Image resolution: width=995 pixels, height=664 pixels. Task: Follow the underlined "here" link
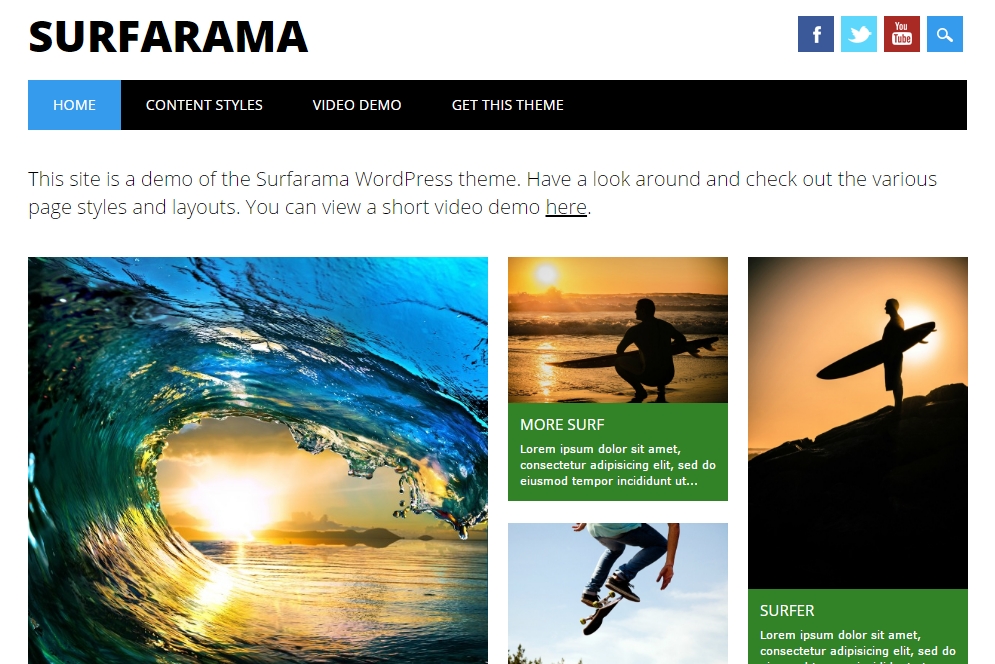(x=566, y=207)
